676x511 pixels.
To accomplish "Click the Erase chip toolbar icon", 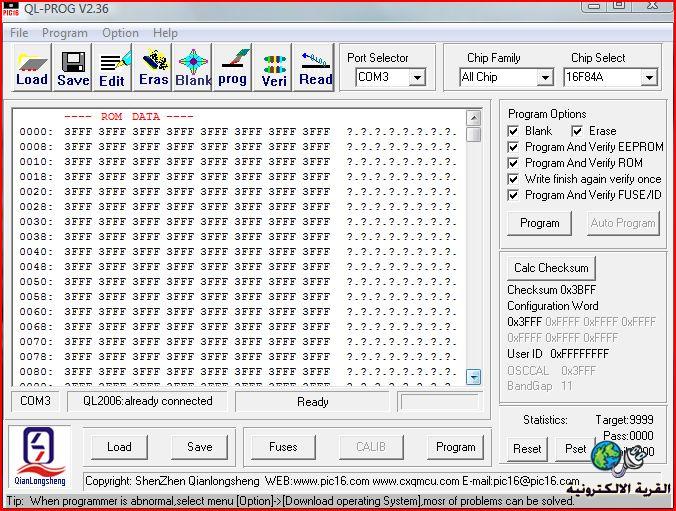I will [x=153, y=67].
